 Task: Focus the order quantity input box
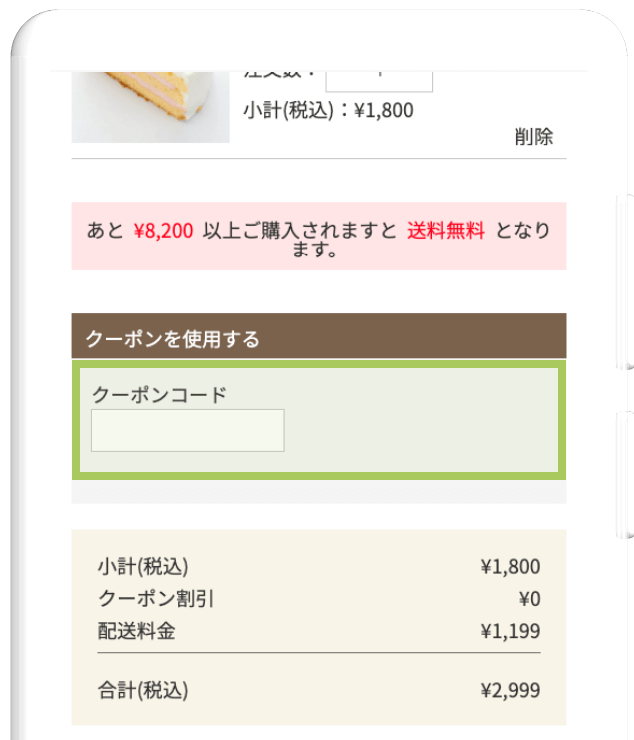pyautogui.click(x=379, y=82)
